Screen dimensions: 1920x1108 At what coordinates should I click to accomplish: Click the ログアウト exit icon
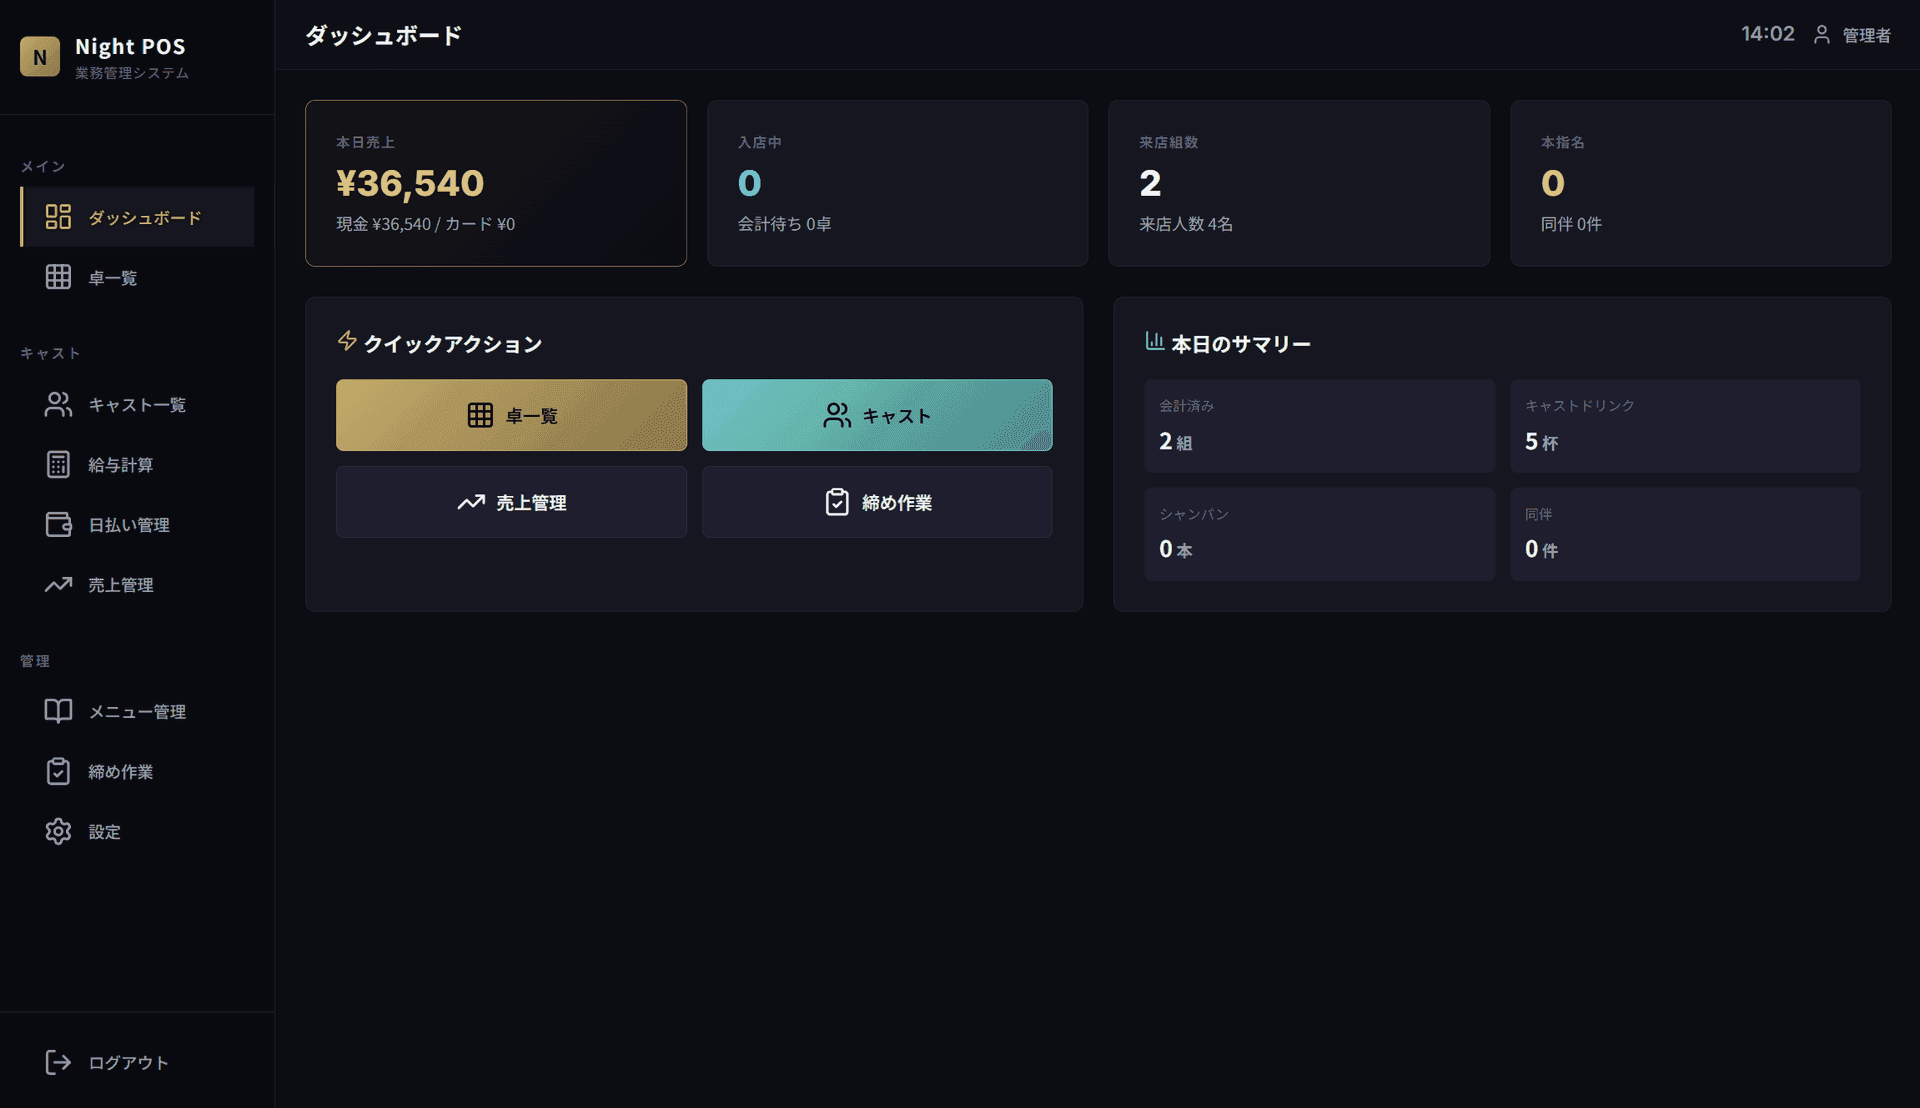click(58, 1062)
